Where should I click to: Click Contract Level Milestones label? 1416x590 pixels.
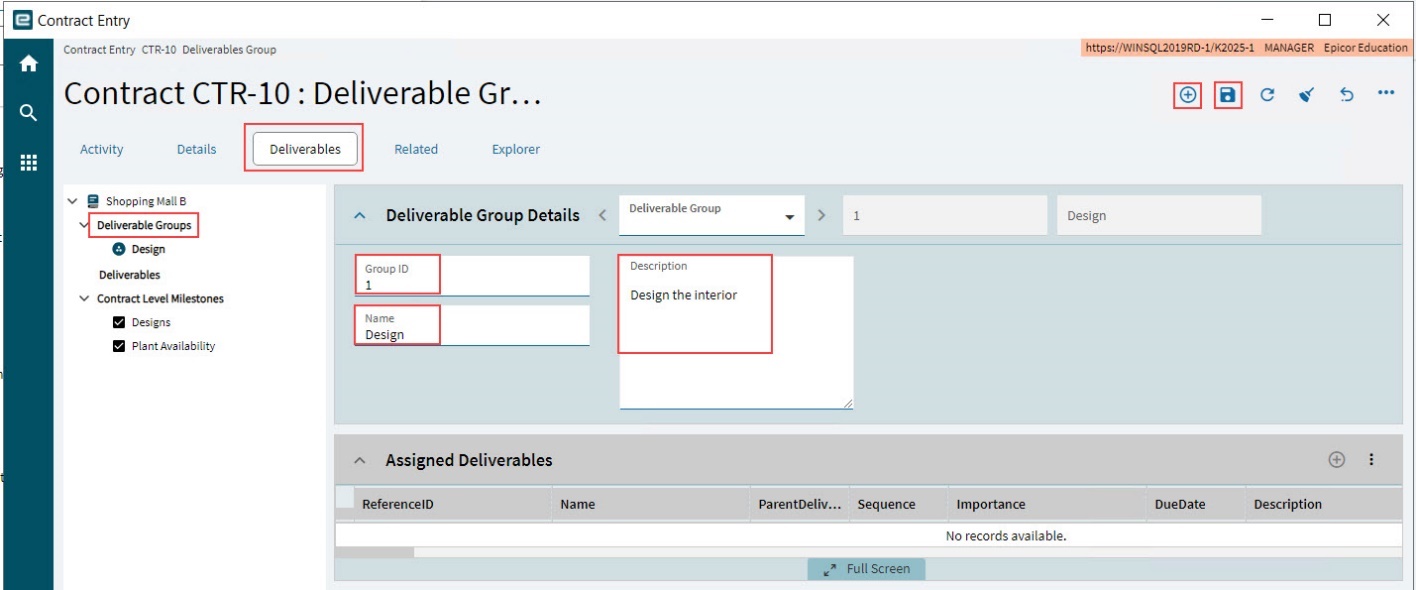pyautogui.click(x=160, y=298)
